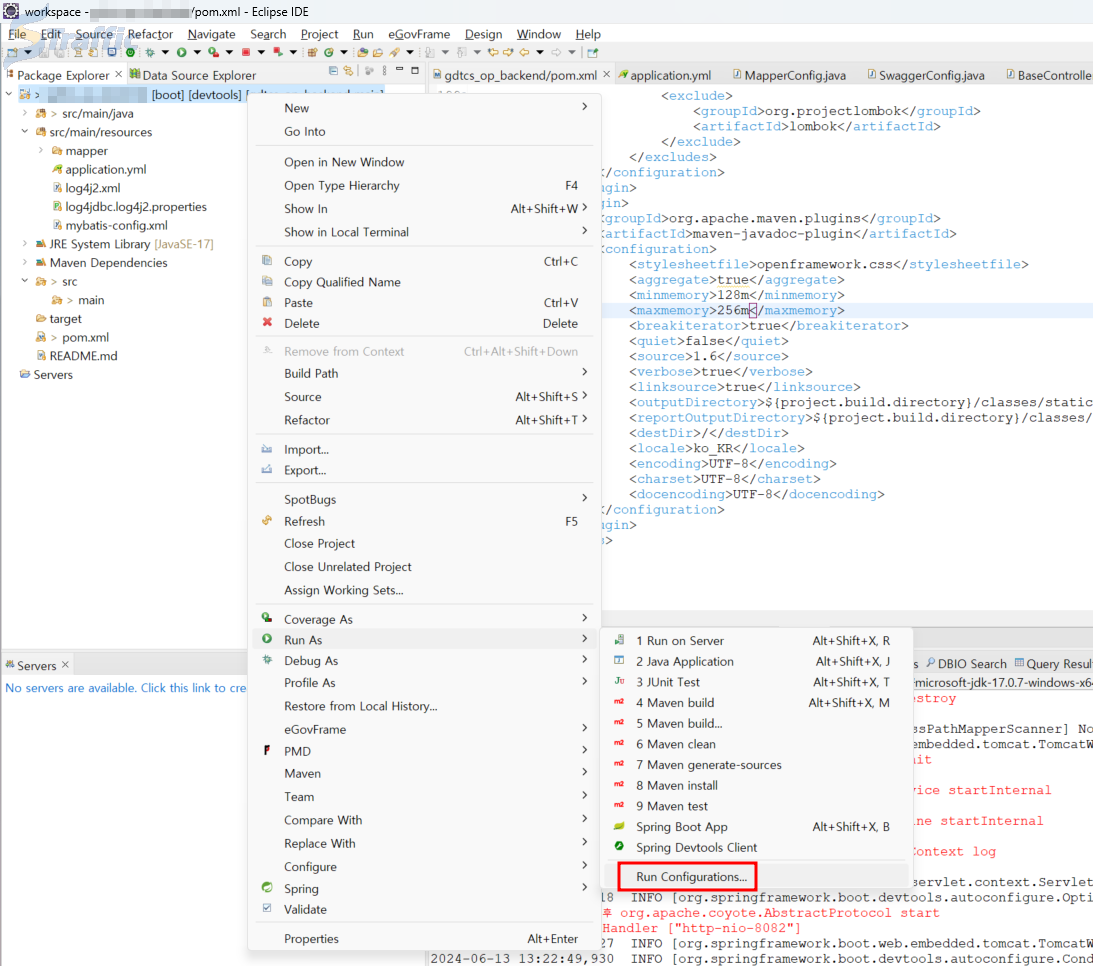Open the Window menu in menu bar
This screenshot has width=1093, height=966.
coord(538,34)
